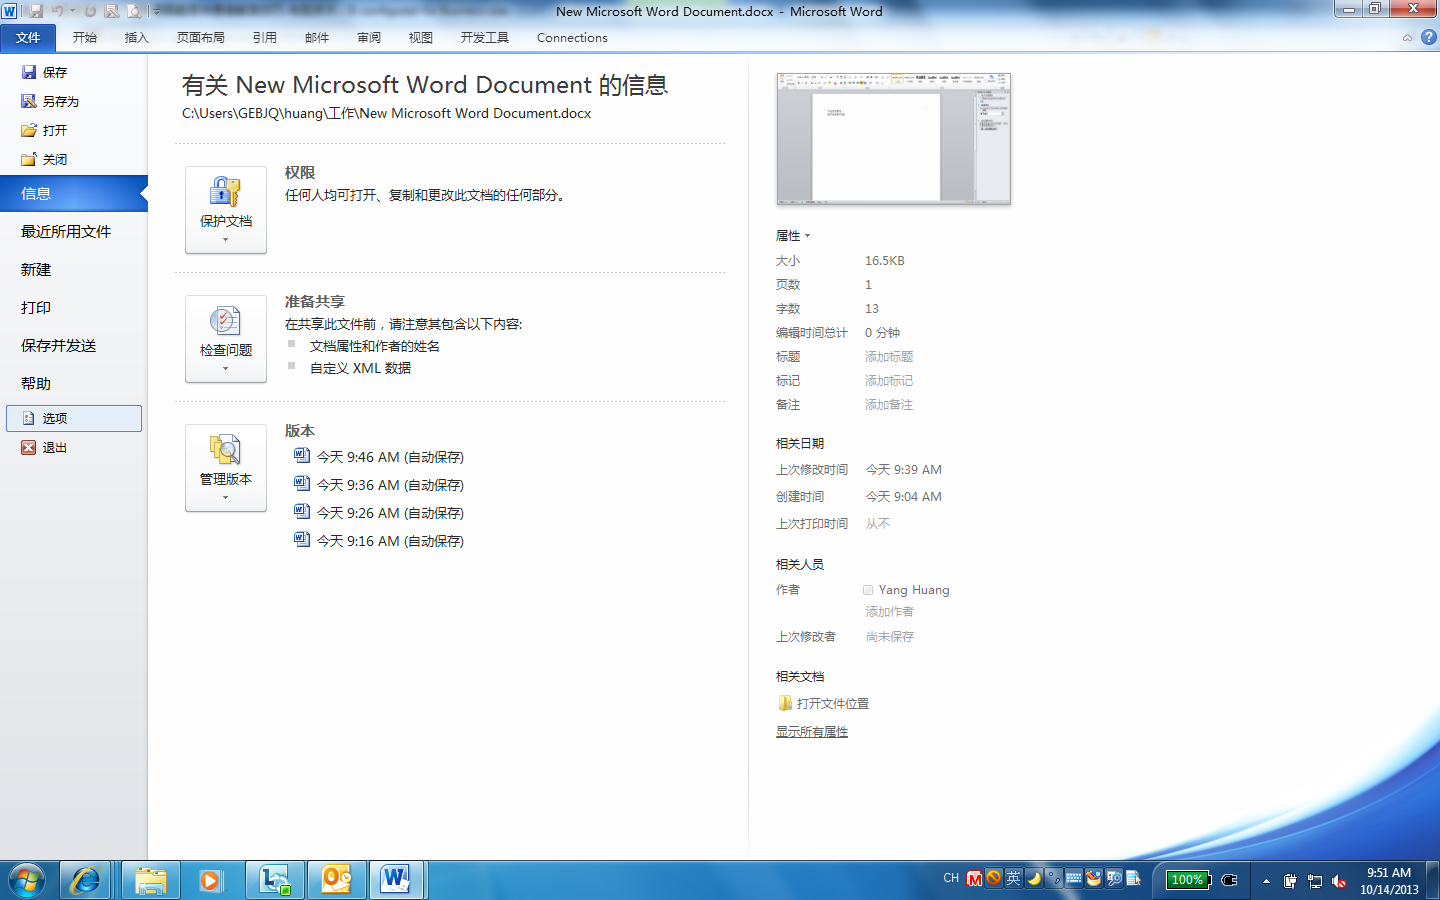Screen dimensions: 1440x900
Task: Click the 打开文件位置 folder icon
Action: (x=785, y=703)
